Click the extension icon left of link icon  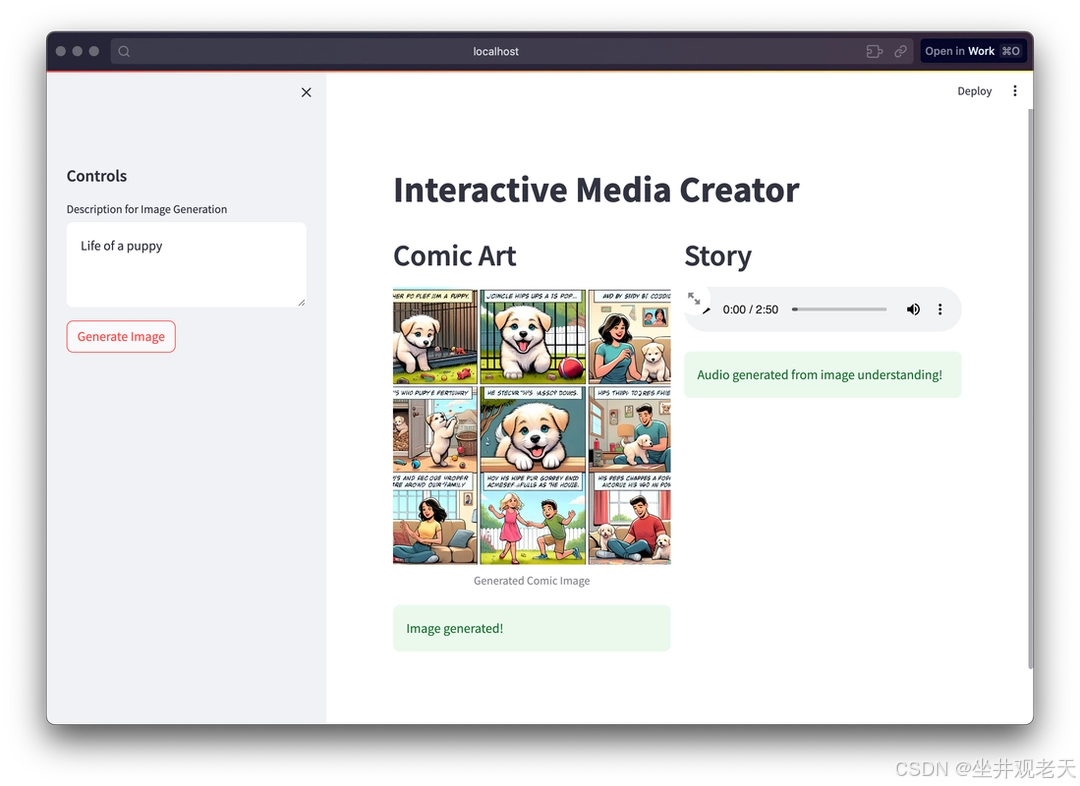click(874, 51)
